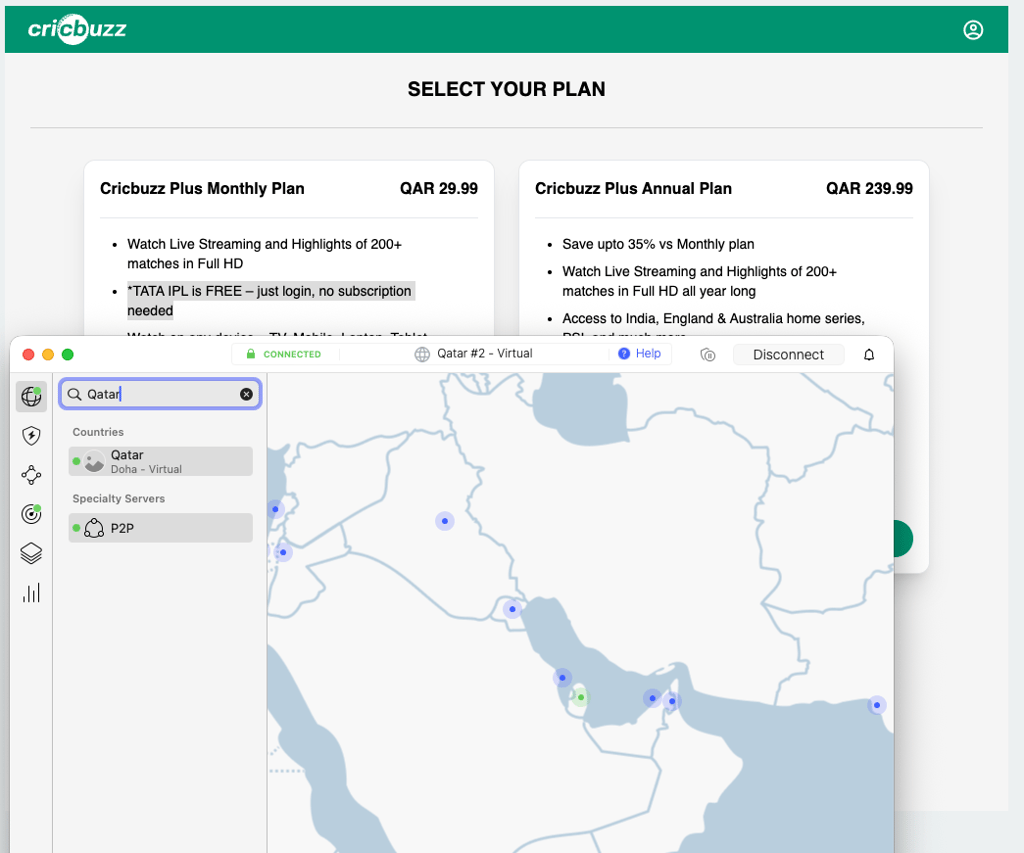Click the Kuwait map pin

513,609
